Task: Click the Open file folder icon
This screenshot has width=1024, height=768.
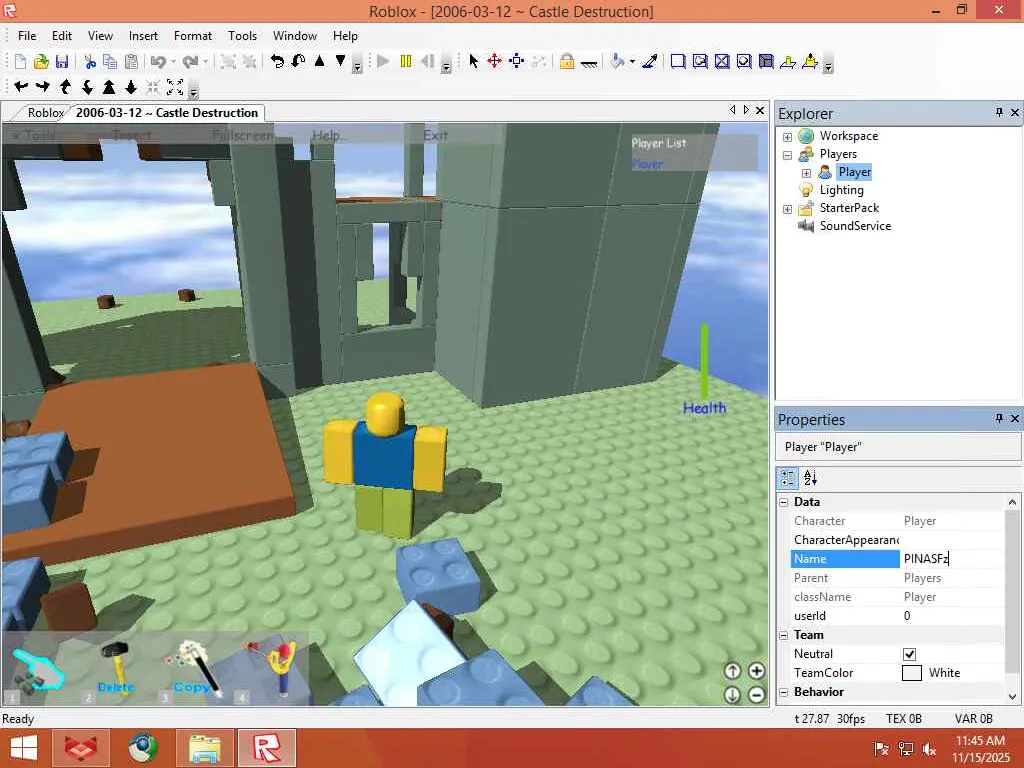Action: pyautogui.click(x=41, y=62)
